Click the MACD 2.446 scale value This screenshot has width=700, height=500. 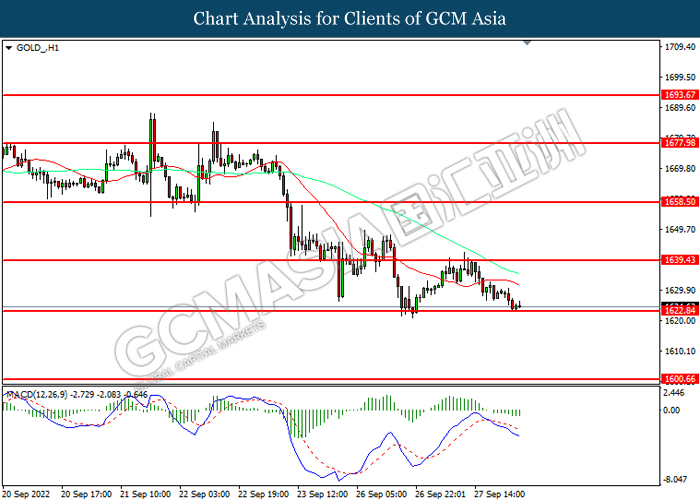[x=674, y=393]
